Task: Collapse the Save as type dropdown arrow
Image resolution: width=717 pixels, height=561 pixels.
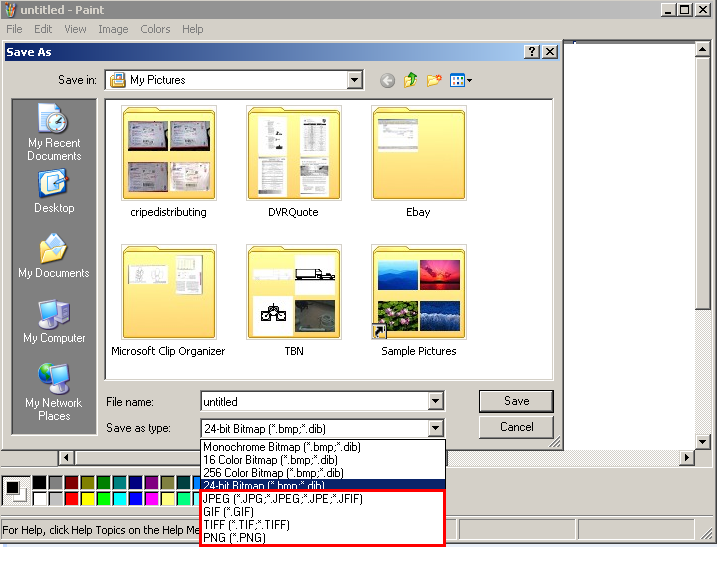Action: click(435, 428)
